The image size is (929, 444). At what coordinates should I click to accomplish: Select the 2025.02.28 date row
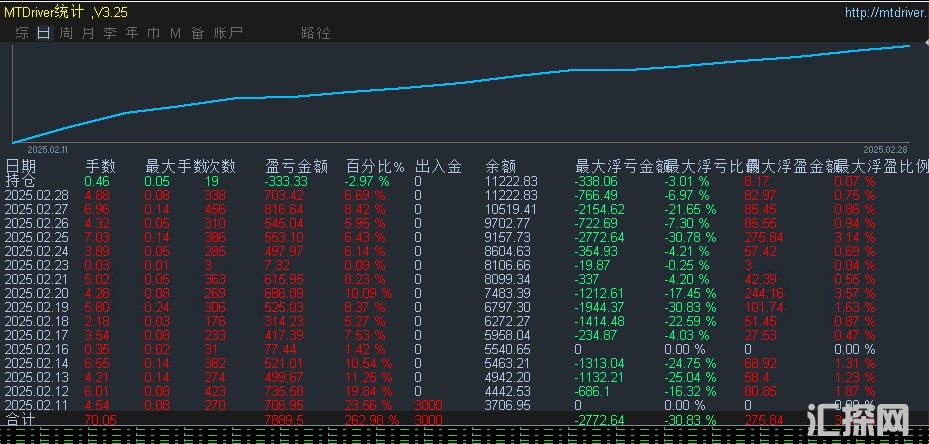(37, 195)
